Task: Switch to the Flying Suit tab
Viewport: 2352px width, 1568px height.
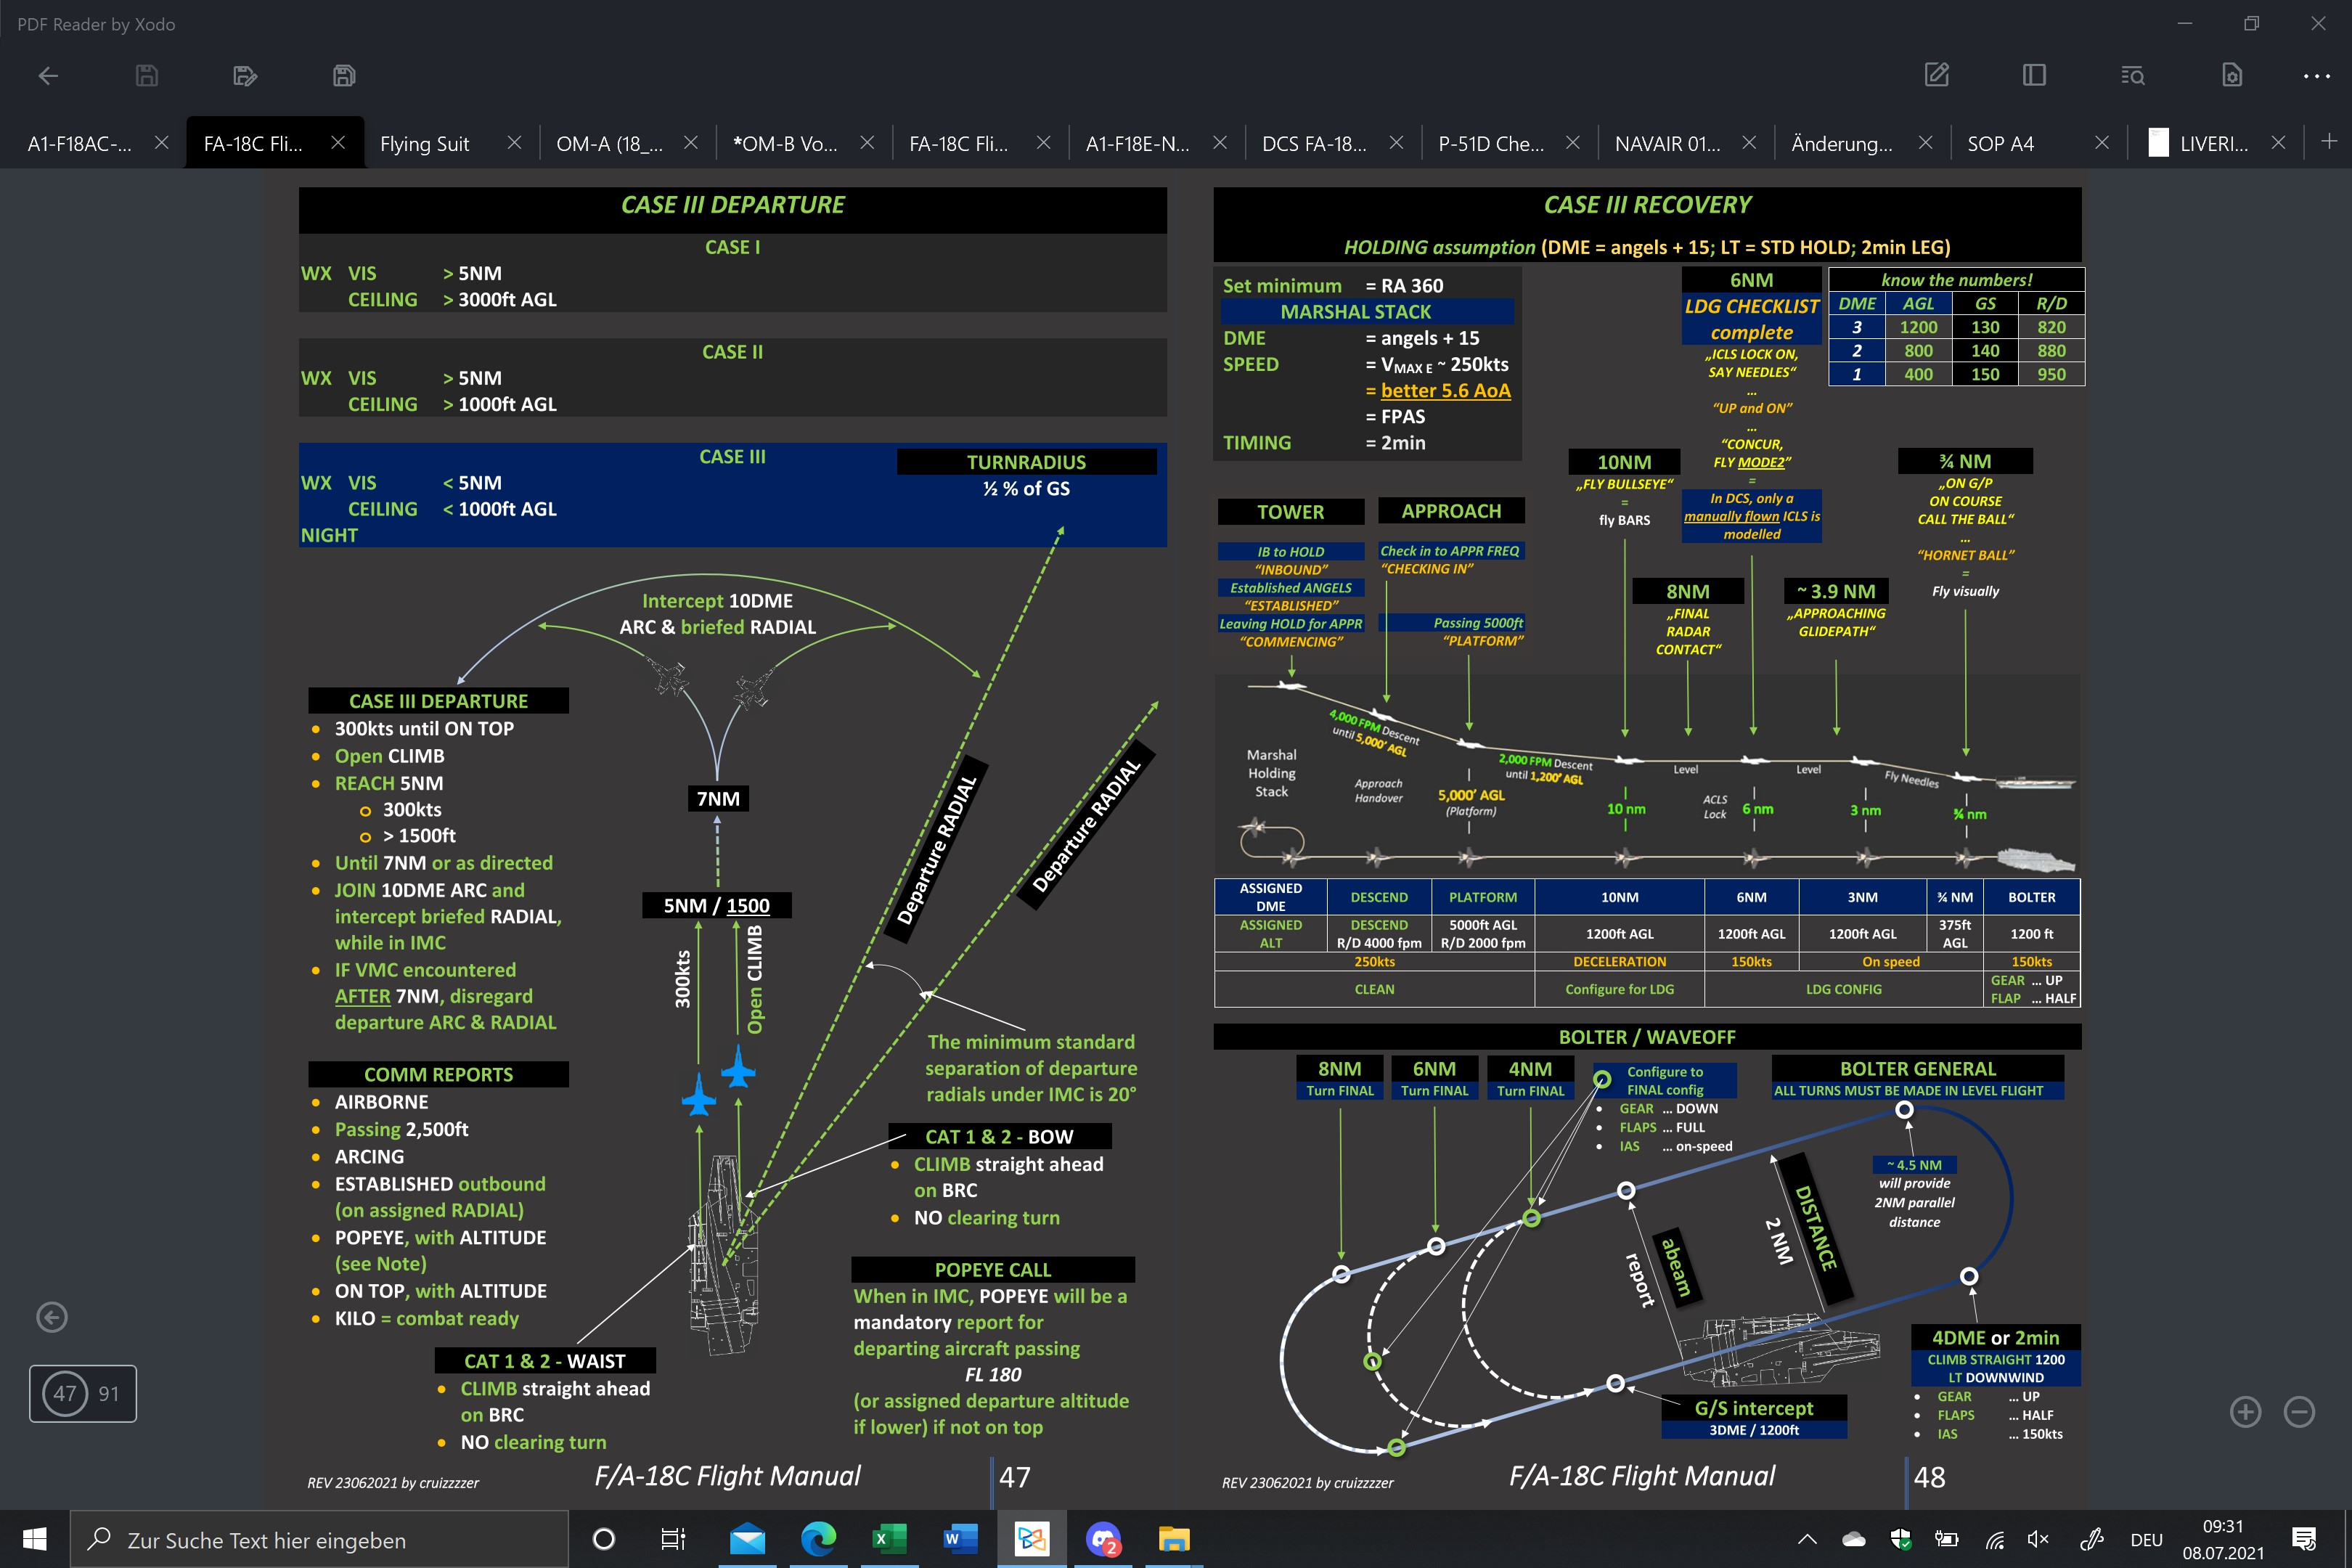Action: [424, 144]
